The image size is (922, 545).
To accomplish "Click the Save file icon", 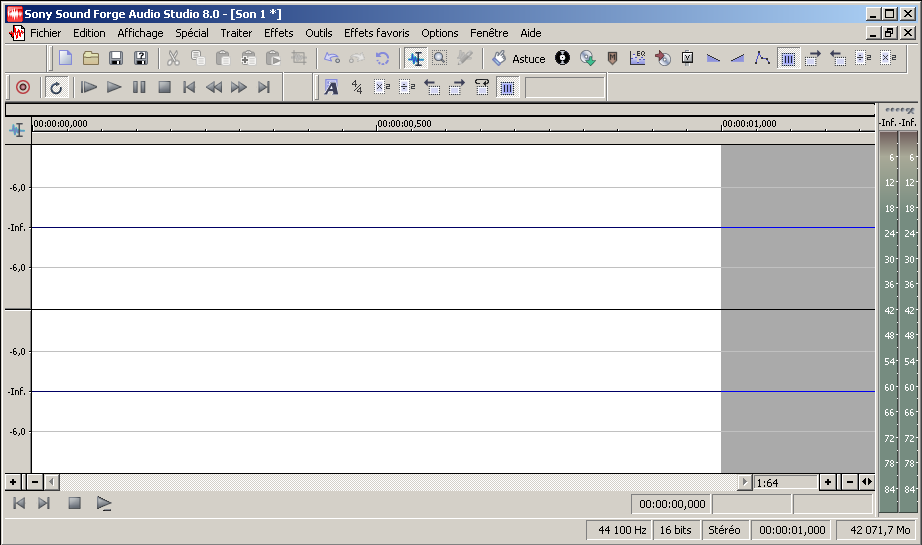I will pos(116,59).
